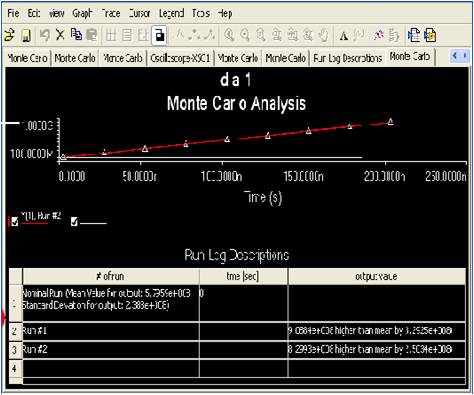
Task: Open the Cursor menu
Action: pyautogui.click(x=139, y=13)
